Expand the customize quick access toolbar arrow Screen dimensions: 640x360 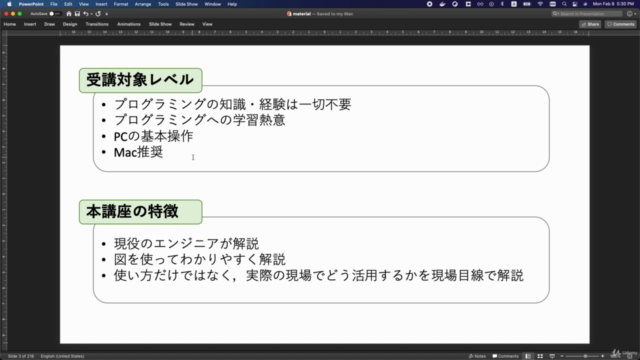click(x=107, y=14)
